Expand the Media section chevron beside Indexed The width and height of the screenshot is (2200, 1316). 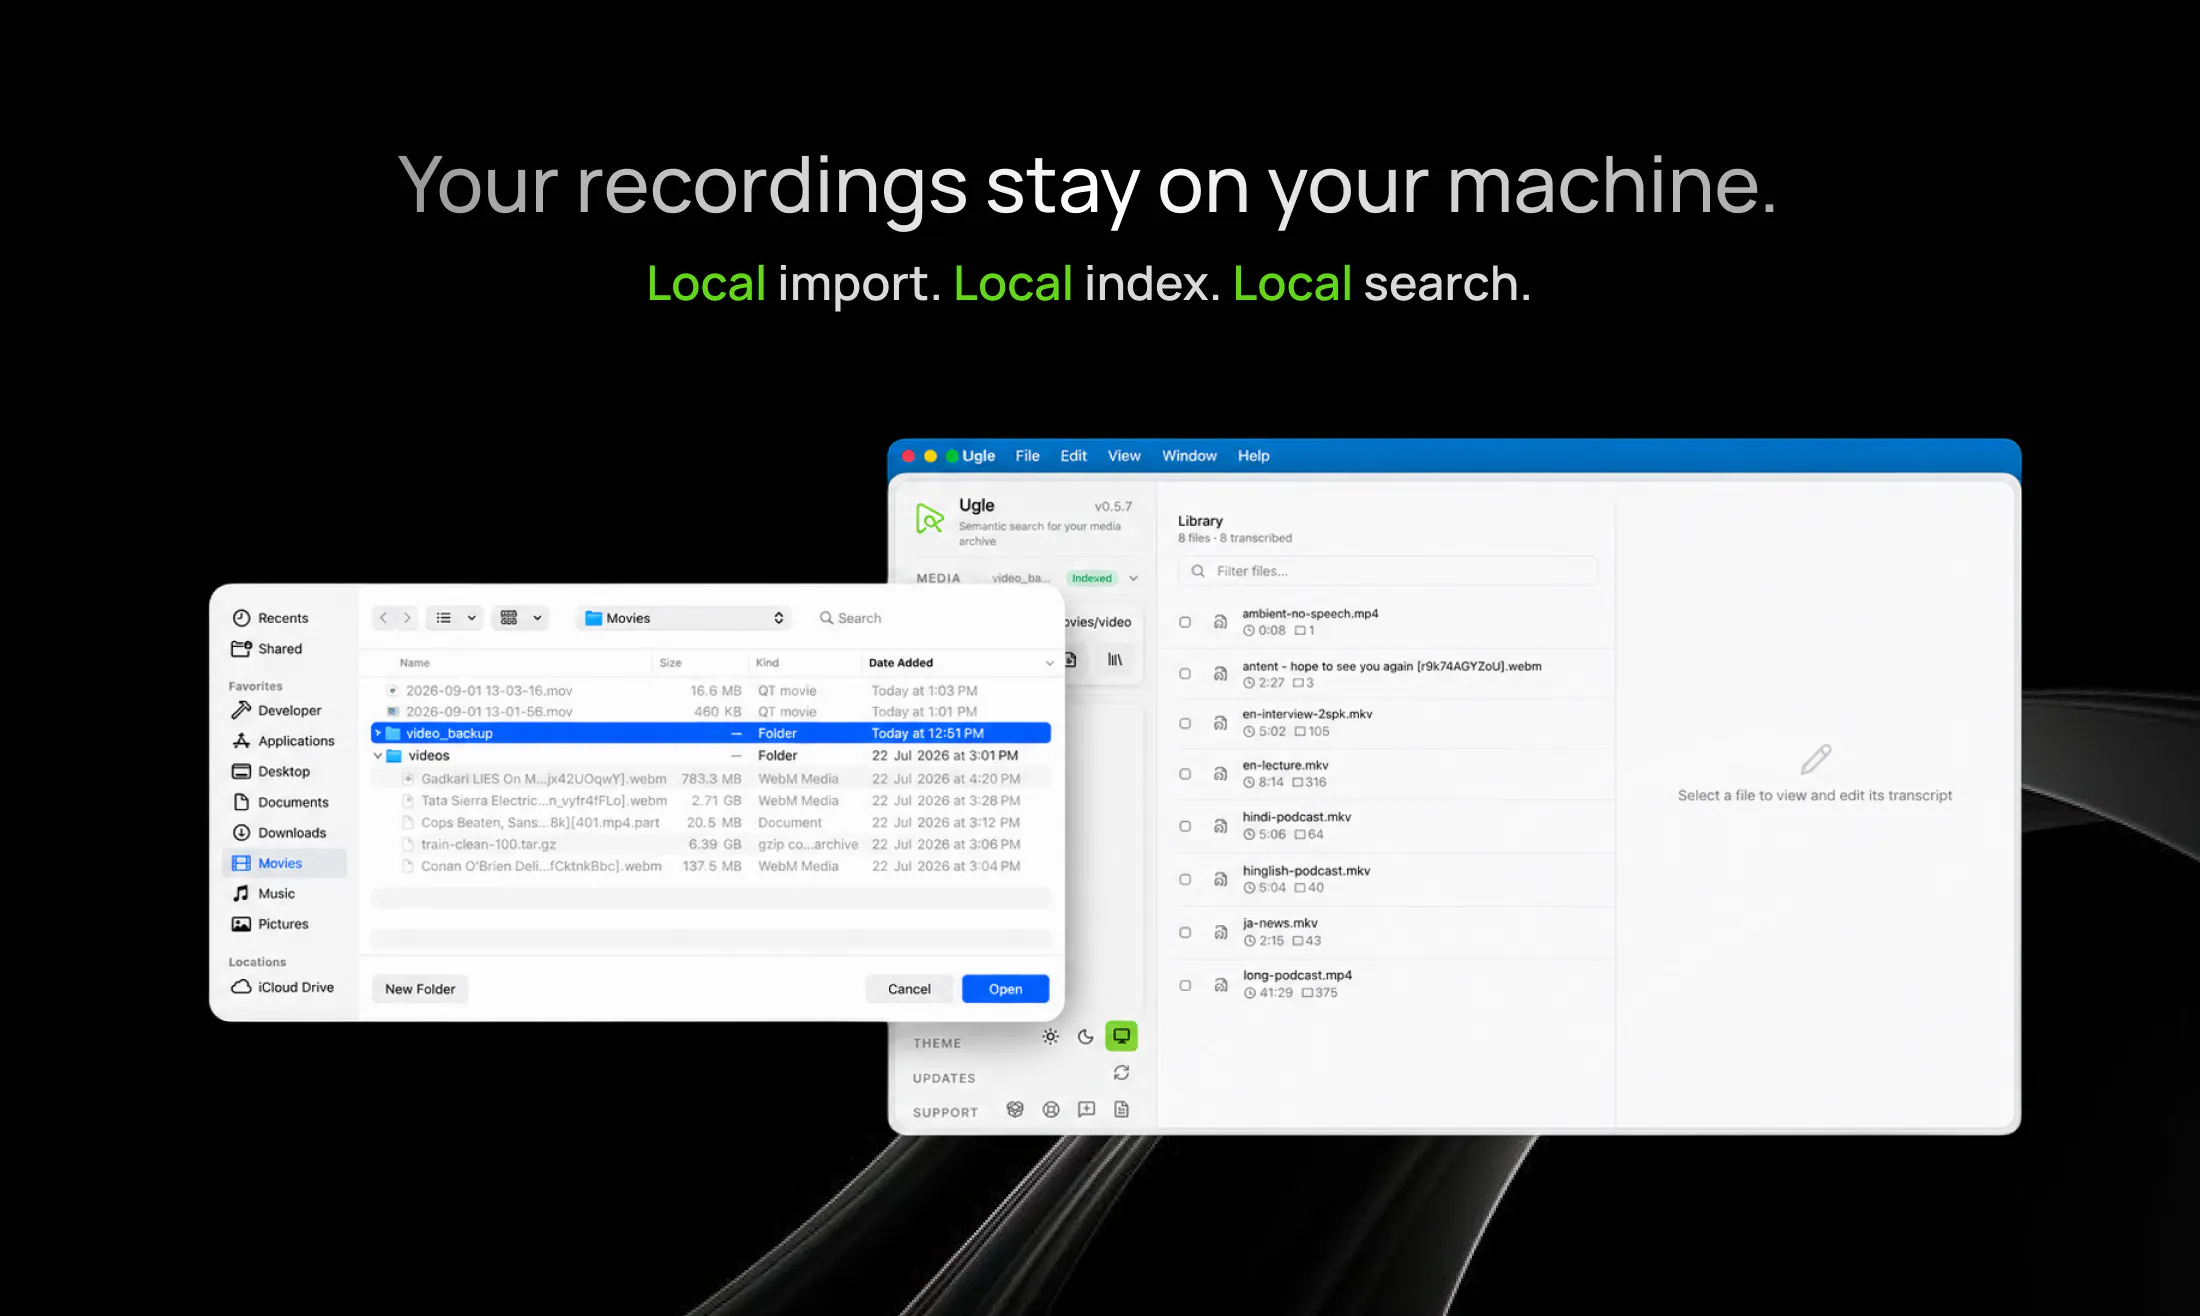[x=1133, y=578]
